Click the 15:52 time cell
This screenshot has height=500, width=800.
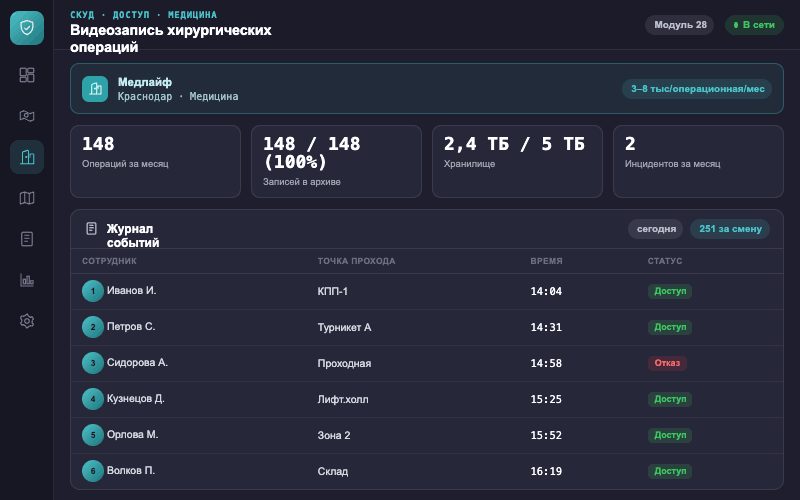point(546,435)
